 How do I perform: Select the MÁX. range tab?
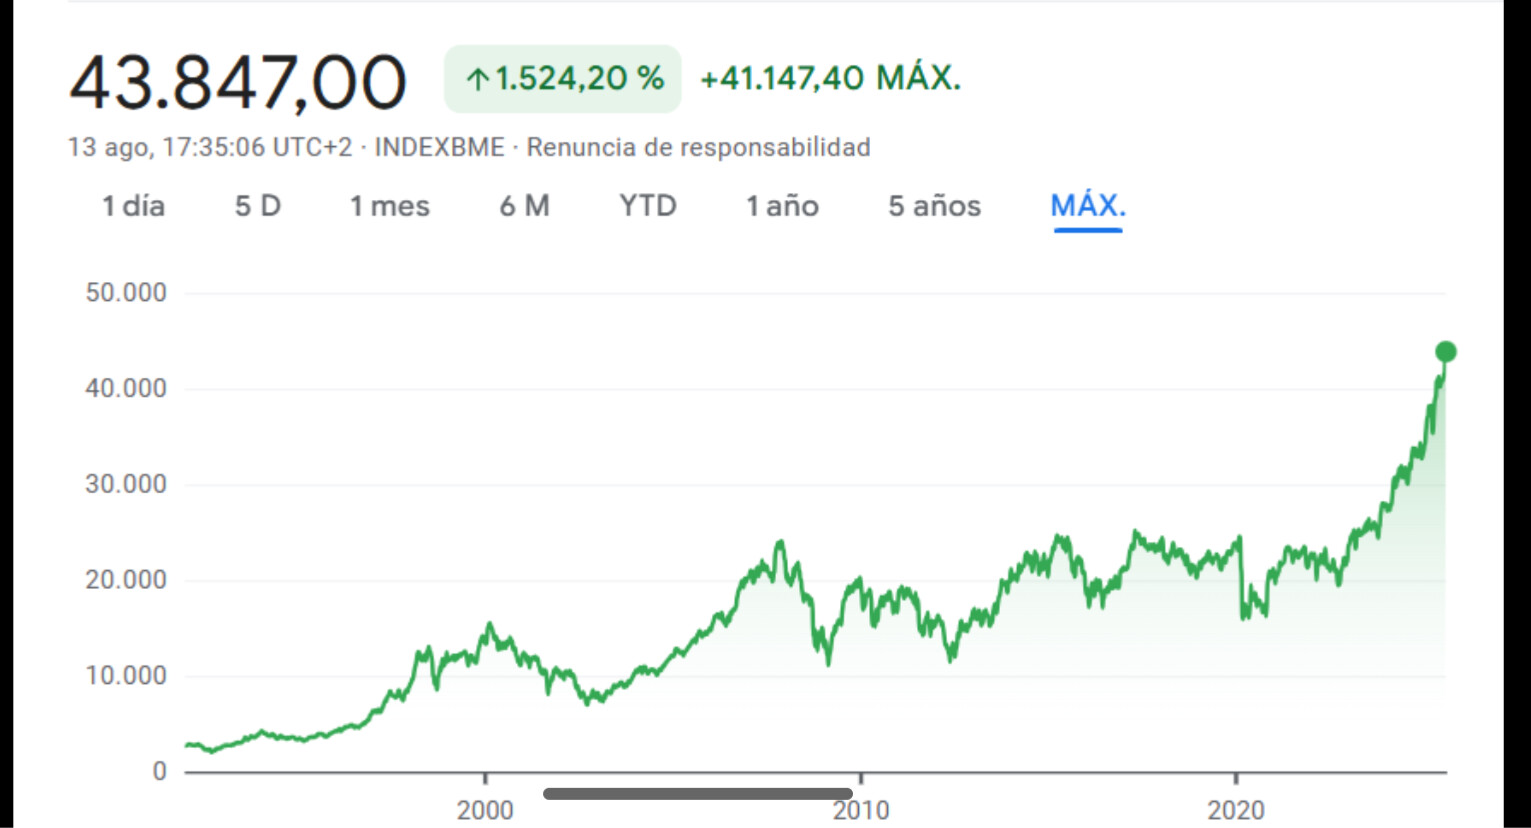coord(1088,206)
